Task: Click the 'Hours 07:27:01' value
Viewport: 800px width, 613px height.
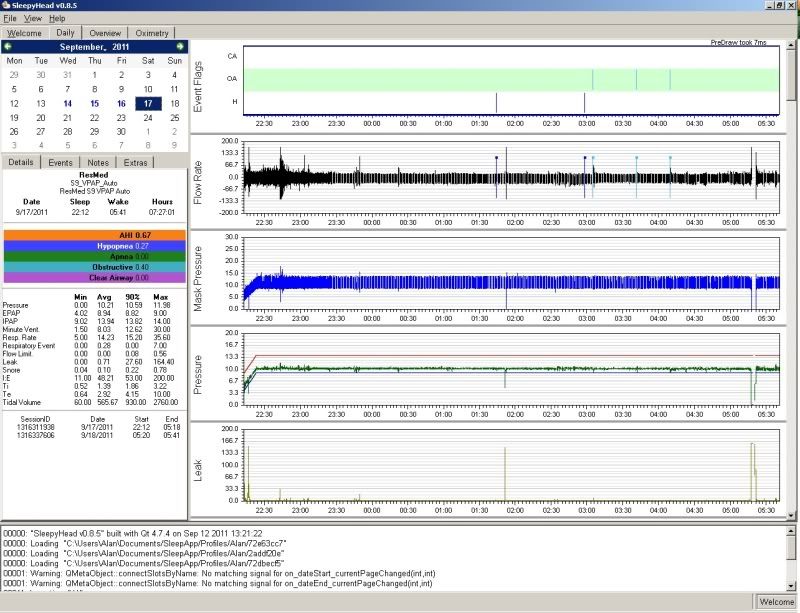Action: pos(162,212)
